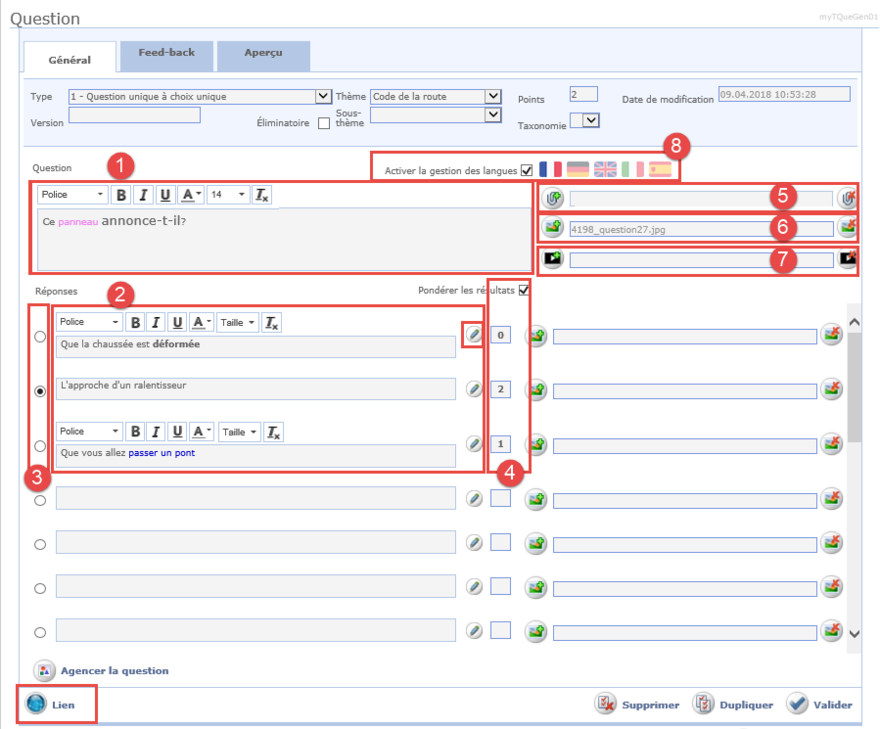880x729 pixels.
Task: Click pencil edit icon for first answer
Action: 474,335
